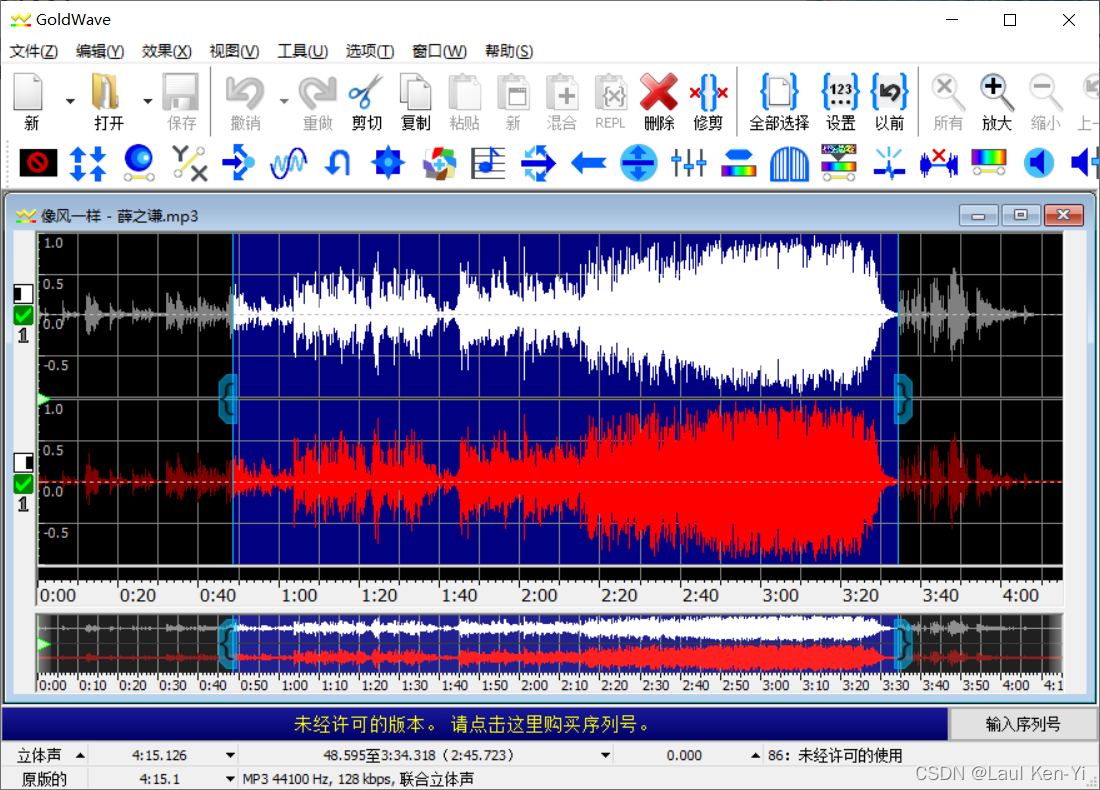The height and width of the screenshot is (790, 1100).
Task: Click the music staff effect icon
Action: (x=488, y=163)
